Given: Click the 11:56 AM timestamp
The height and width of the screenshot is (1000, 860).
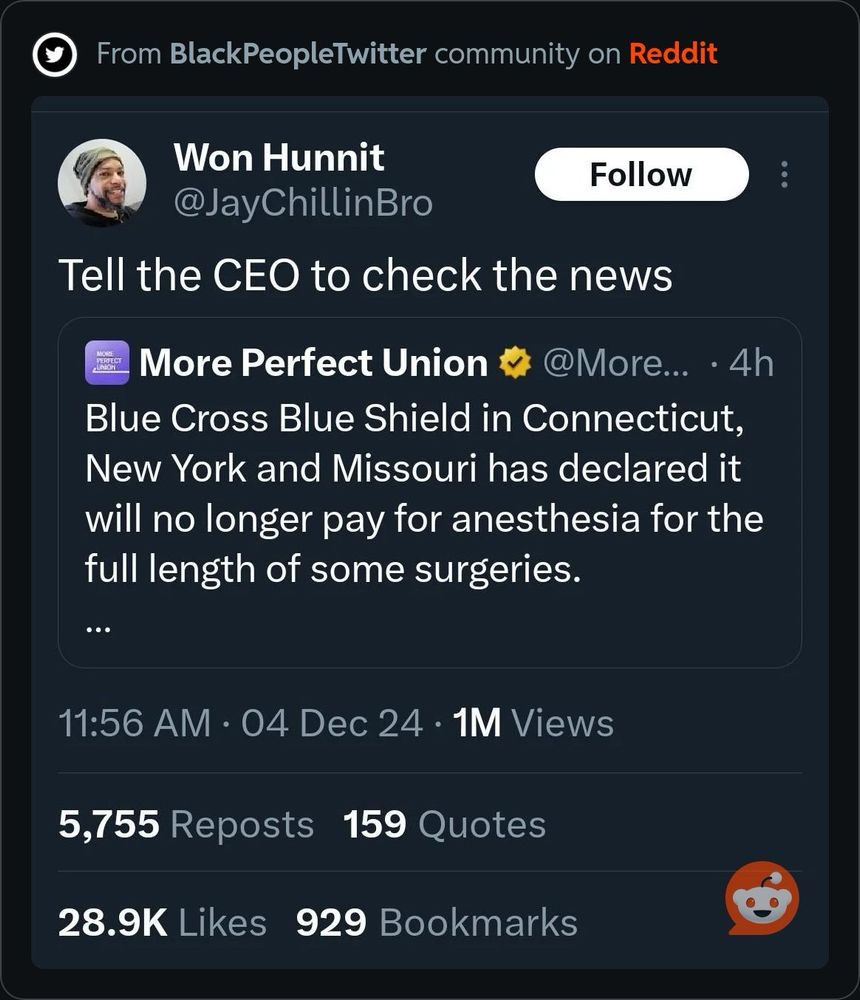Looking at the screenshot, I should (x=135, y=723).
